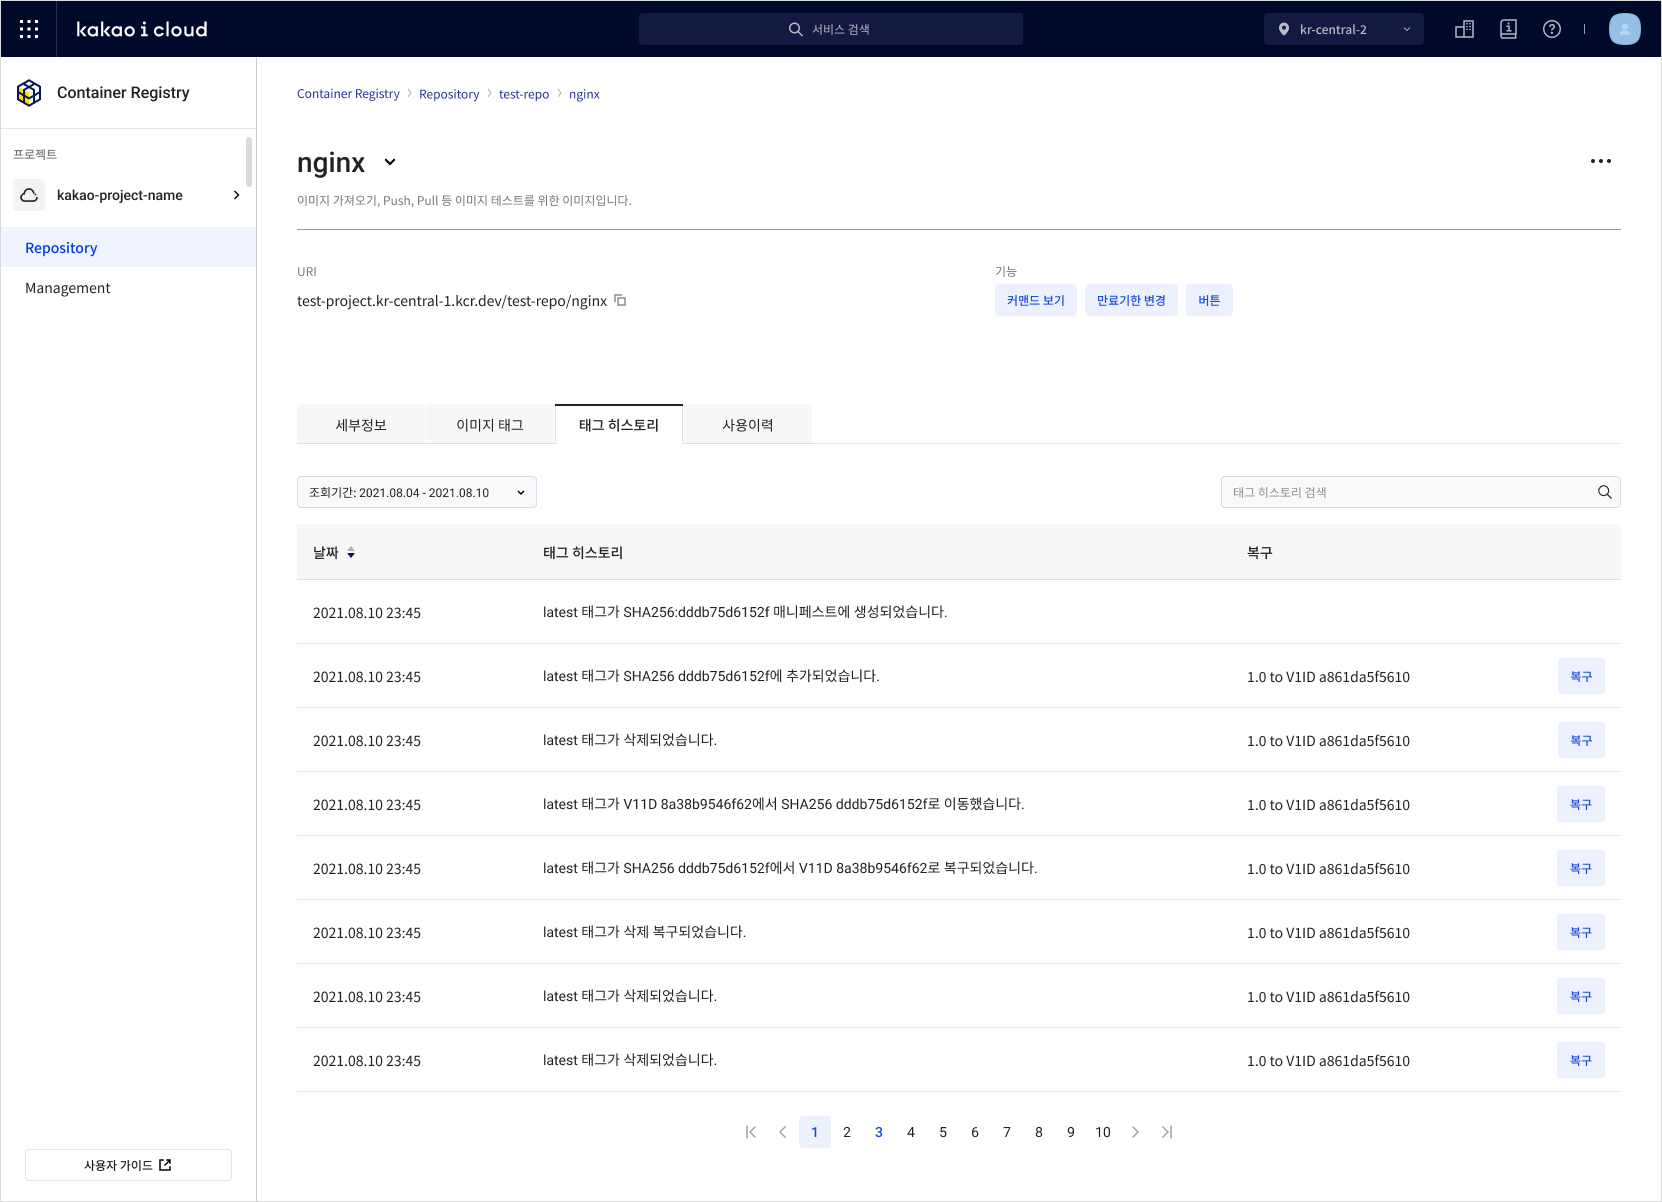The image size is (1662, 1202).
Task: Go to page 3
Action: point(879,1132)
